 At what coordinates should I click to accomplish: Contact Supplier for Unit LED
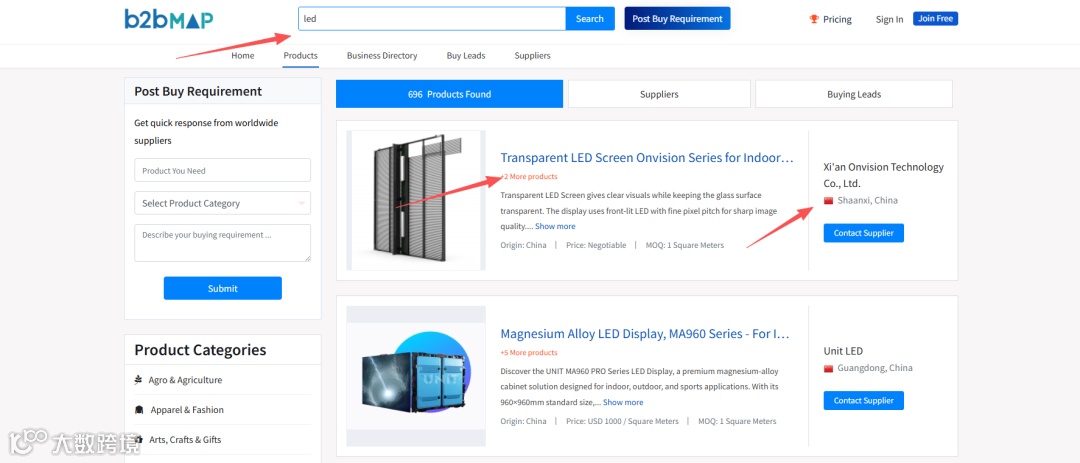click(864, 400)
